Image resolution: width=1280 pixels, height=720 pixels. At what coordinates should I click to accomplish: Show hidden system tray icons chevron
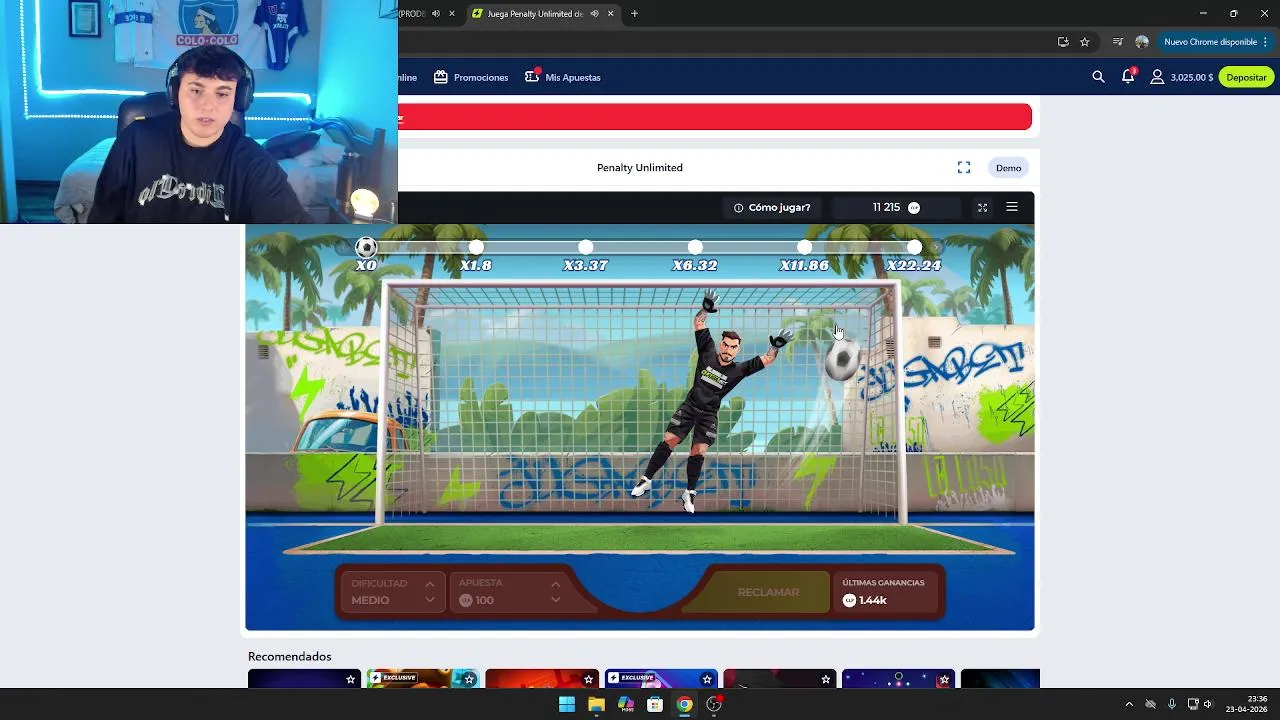point(1129,704)
